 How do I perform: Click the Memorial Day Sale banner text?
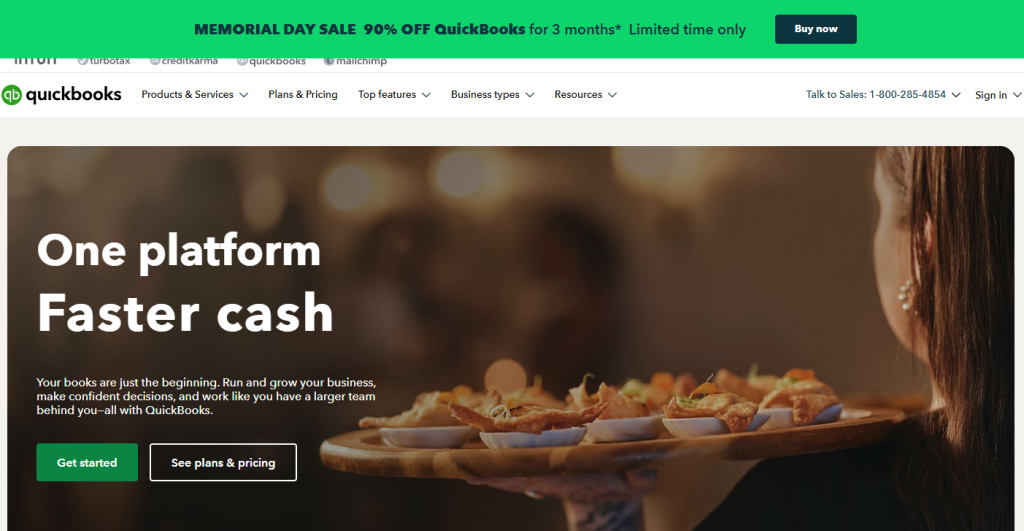coord(470,29)
